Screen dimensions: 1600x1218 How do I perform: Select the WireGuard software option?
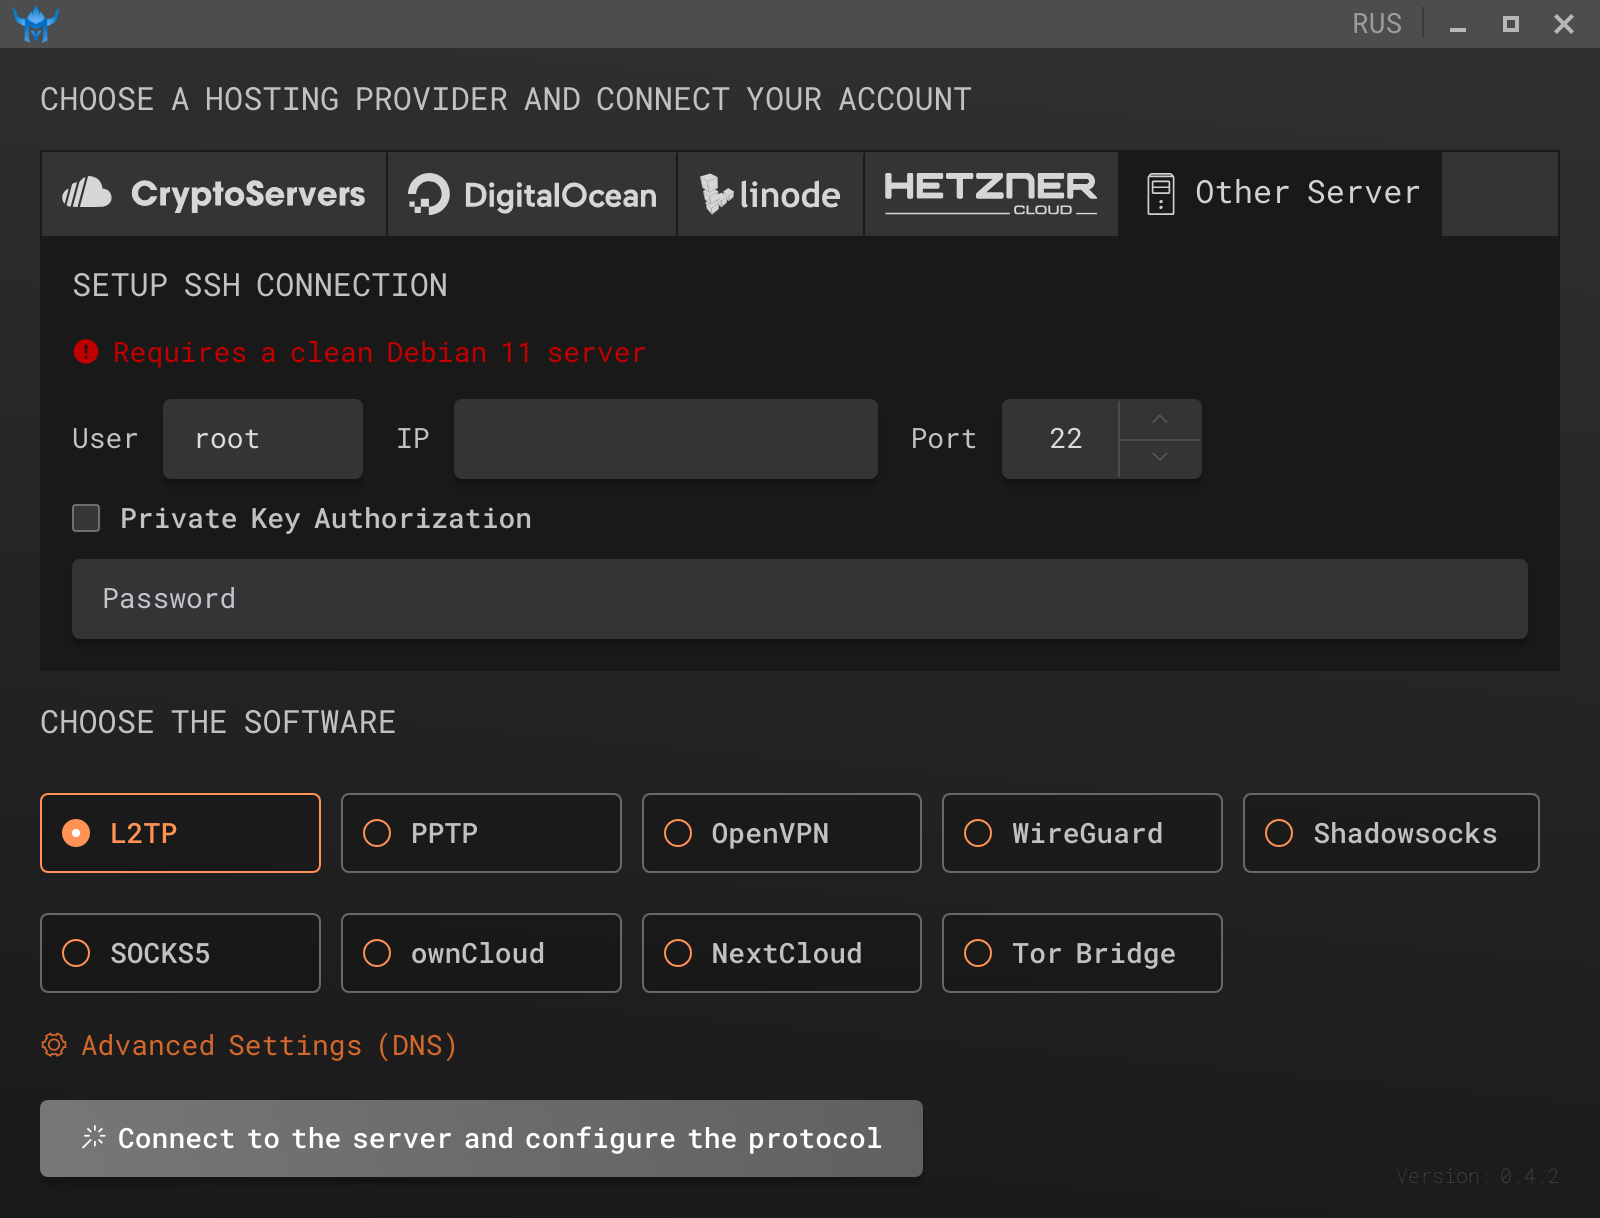(1082, 833)
